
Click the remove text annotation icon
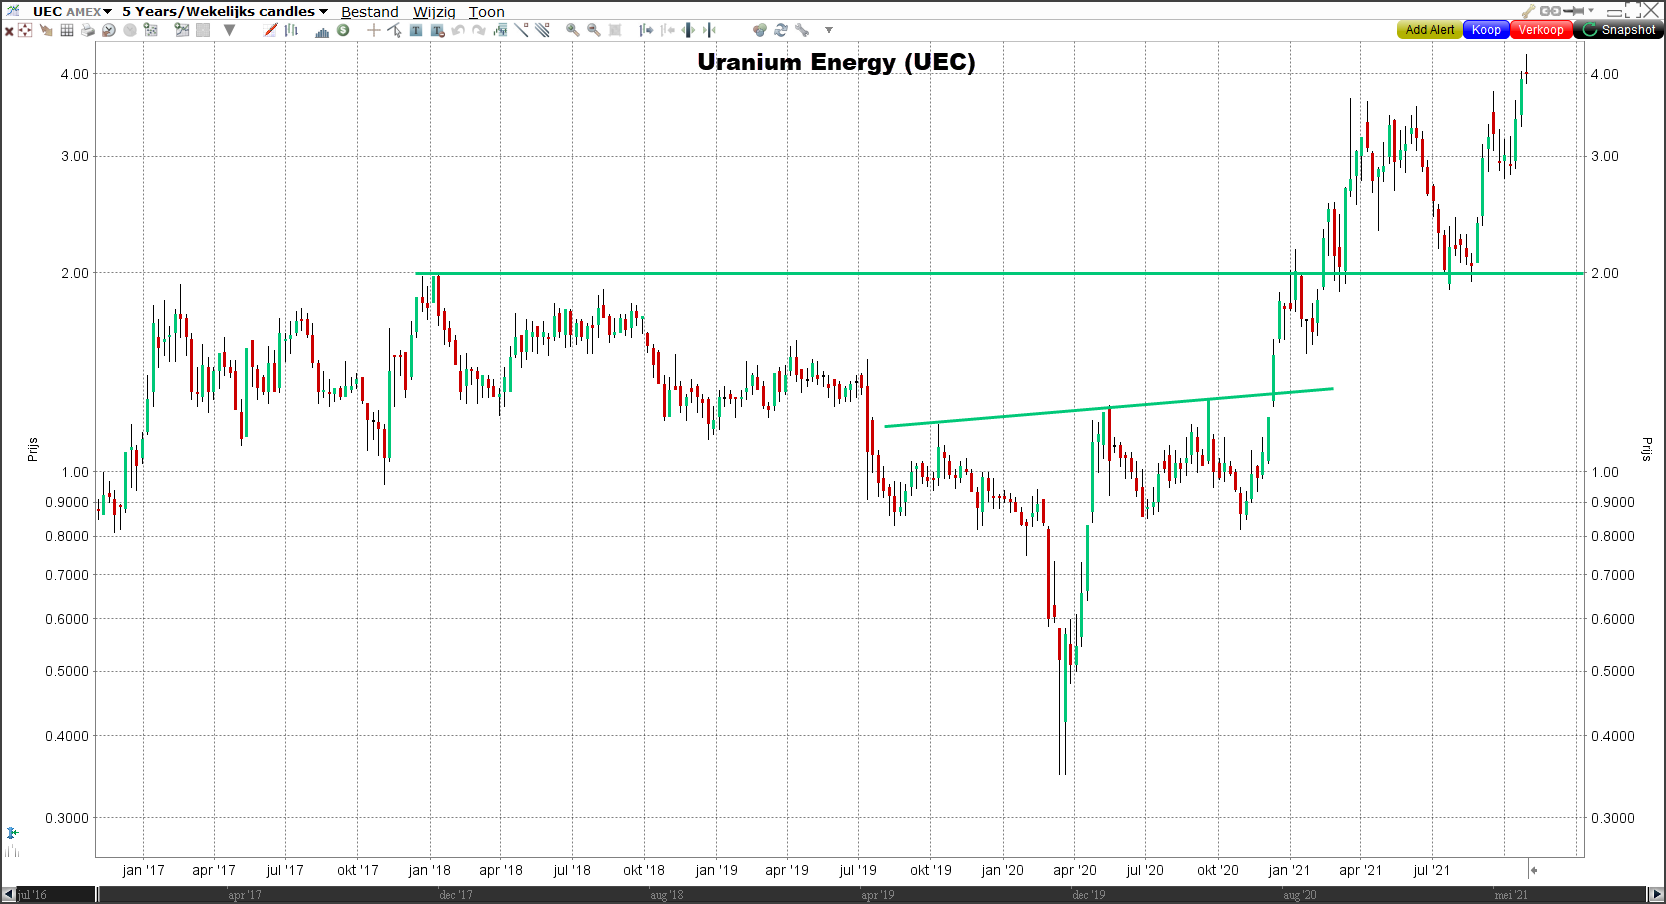click(x=437, y=30)
